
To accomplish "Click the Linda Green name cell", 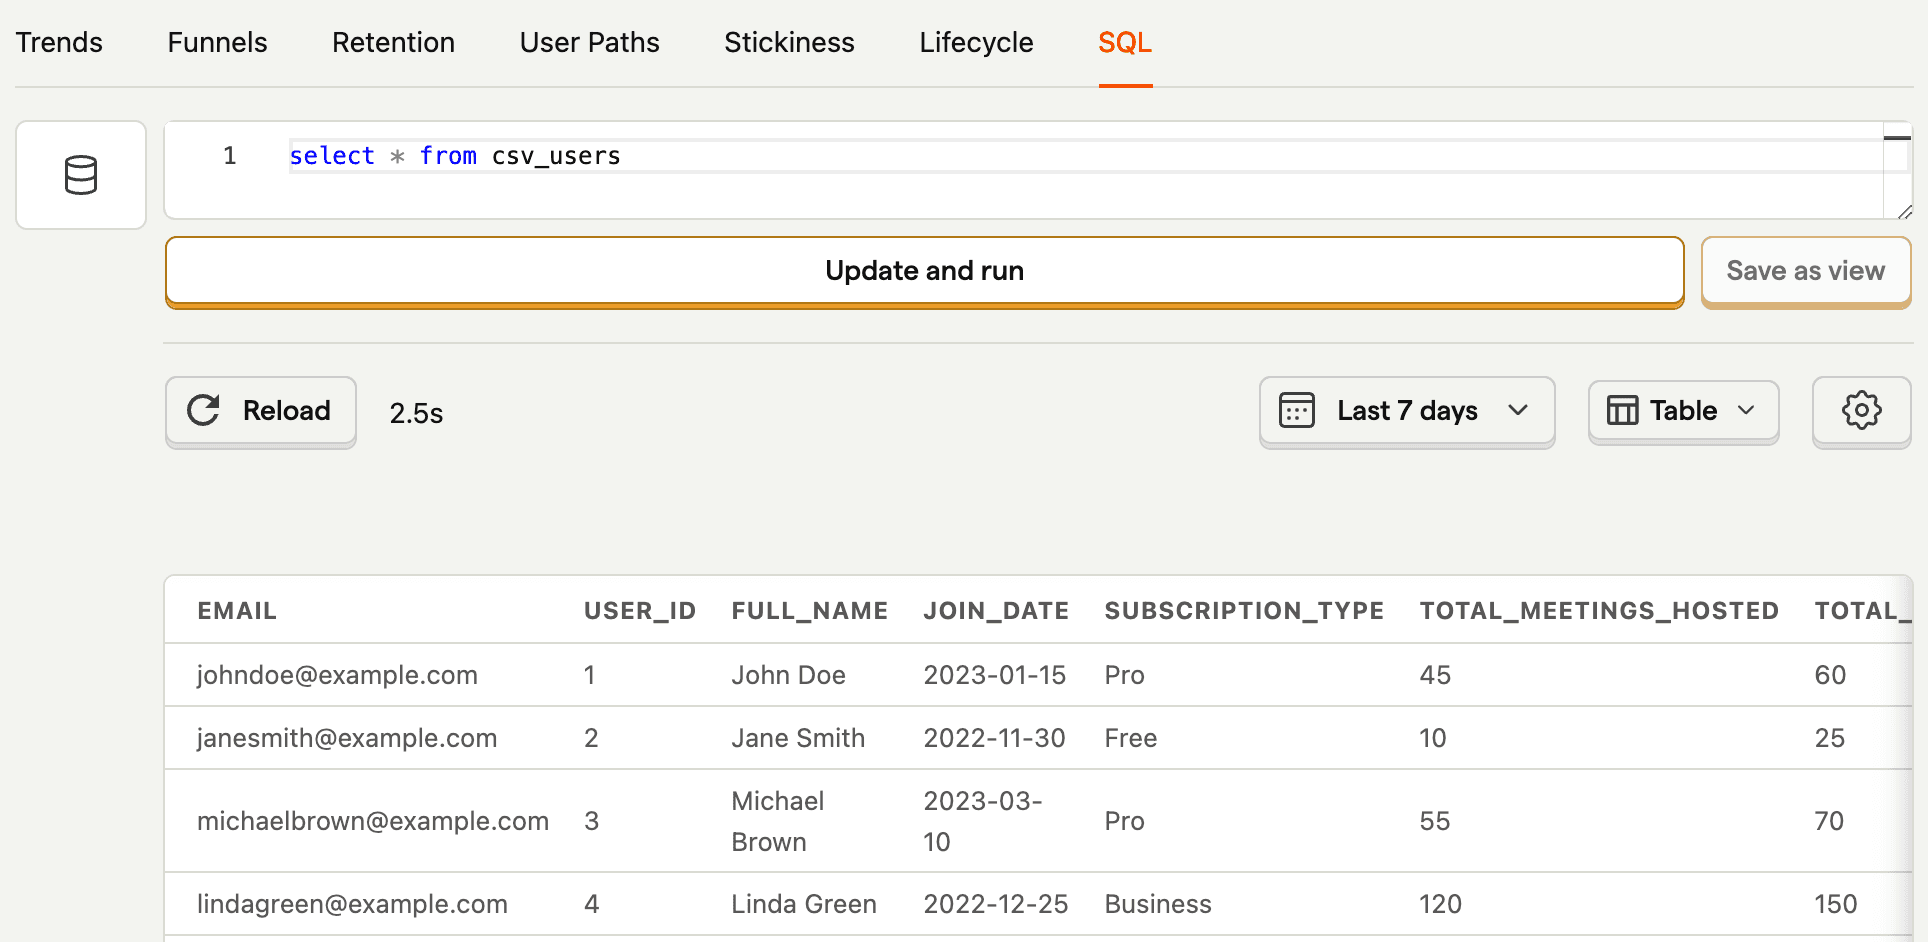I will pos(804,904).
